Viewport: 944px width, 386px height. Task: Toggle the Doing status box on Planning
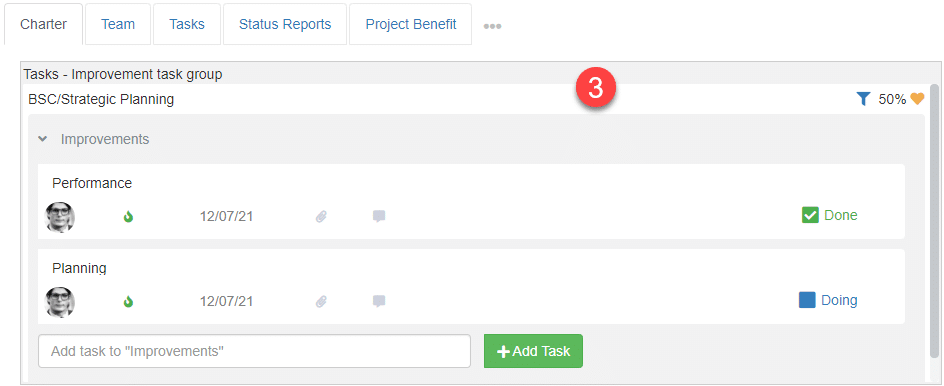[x=807, y=300]
